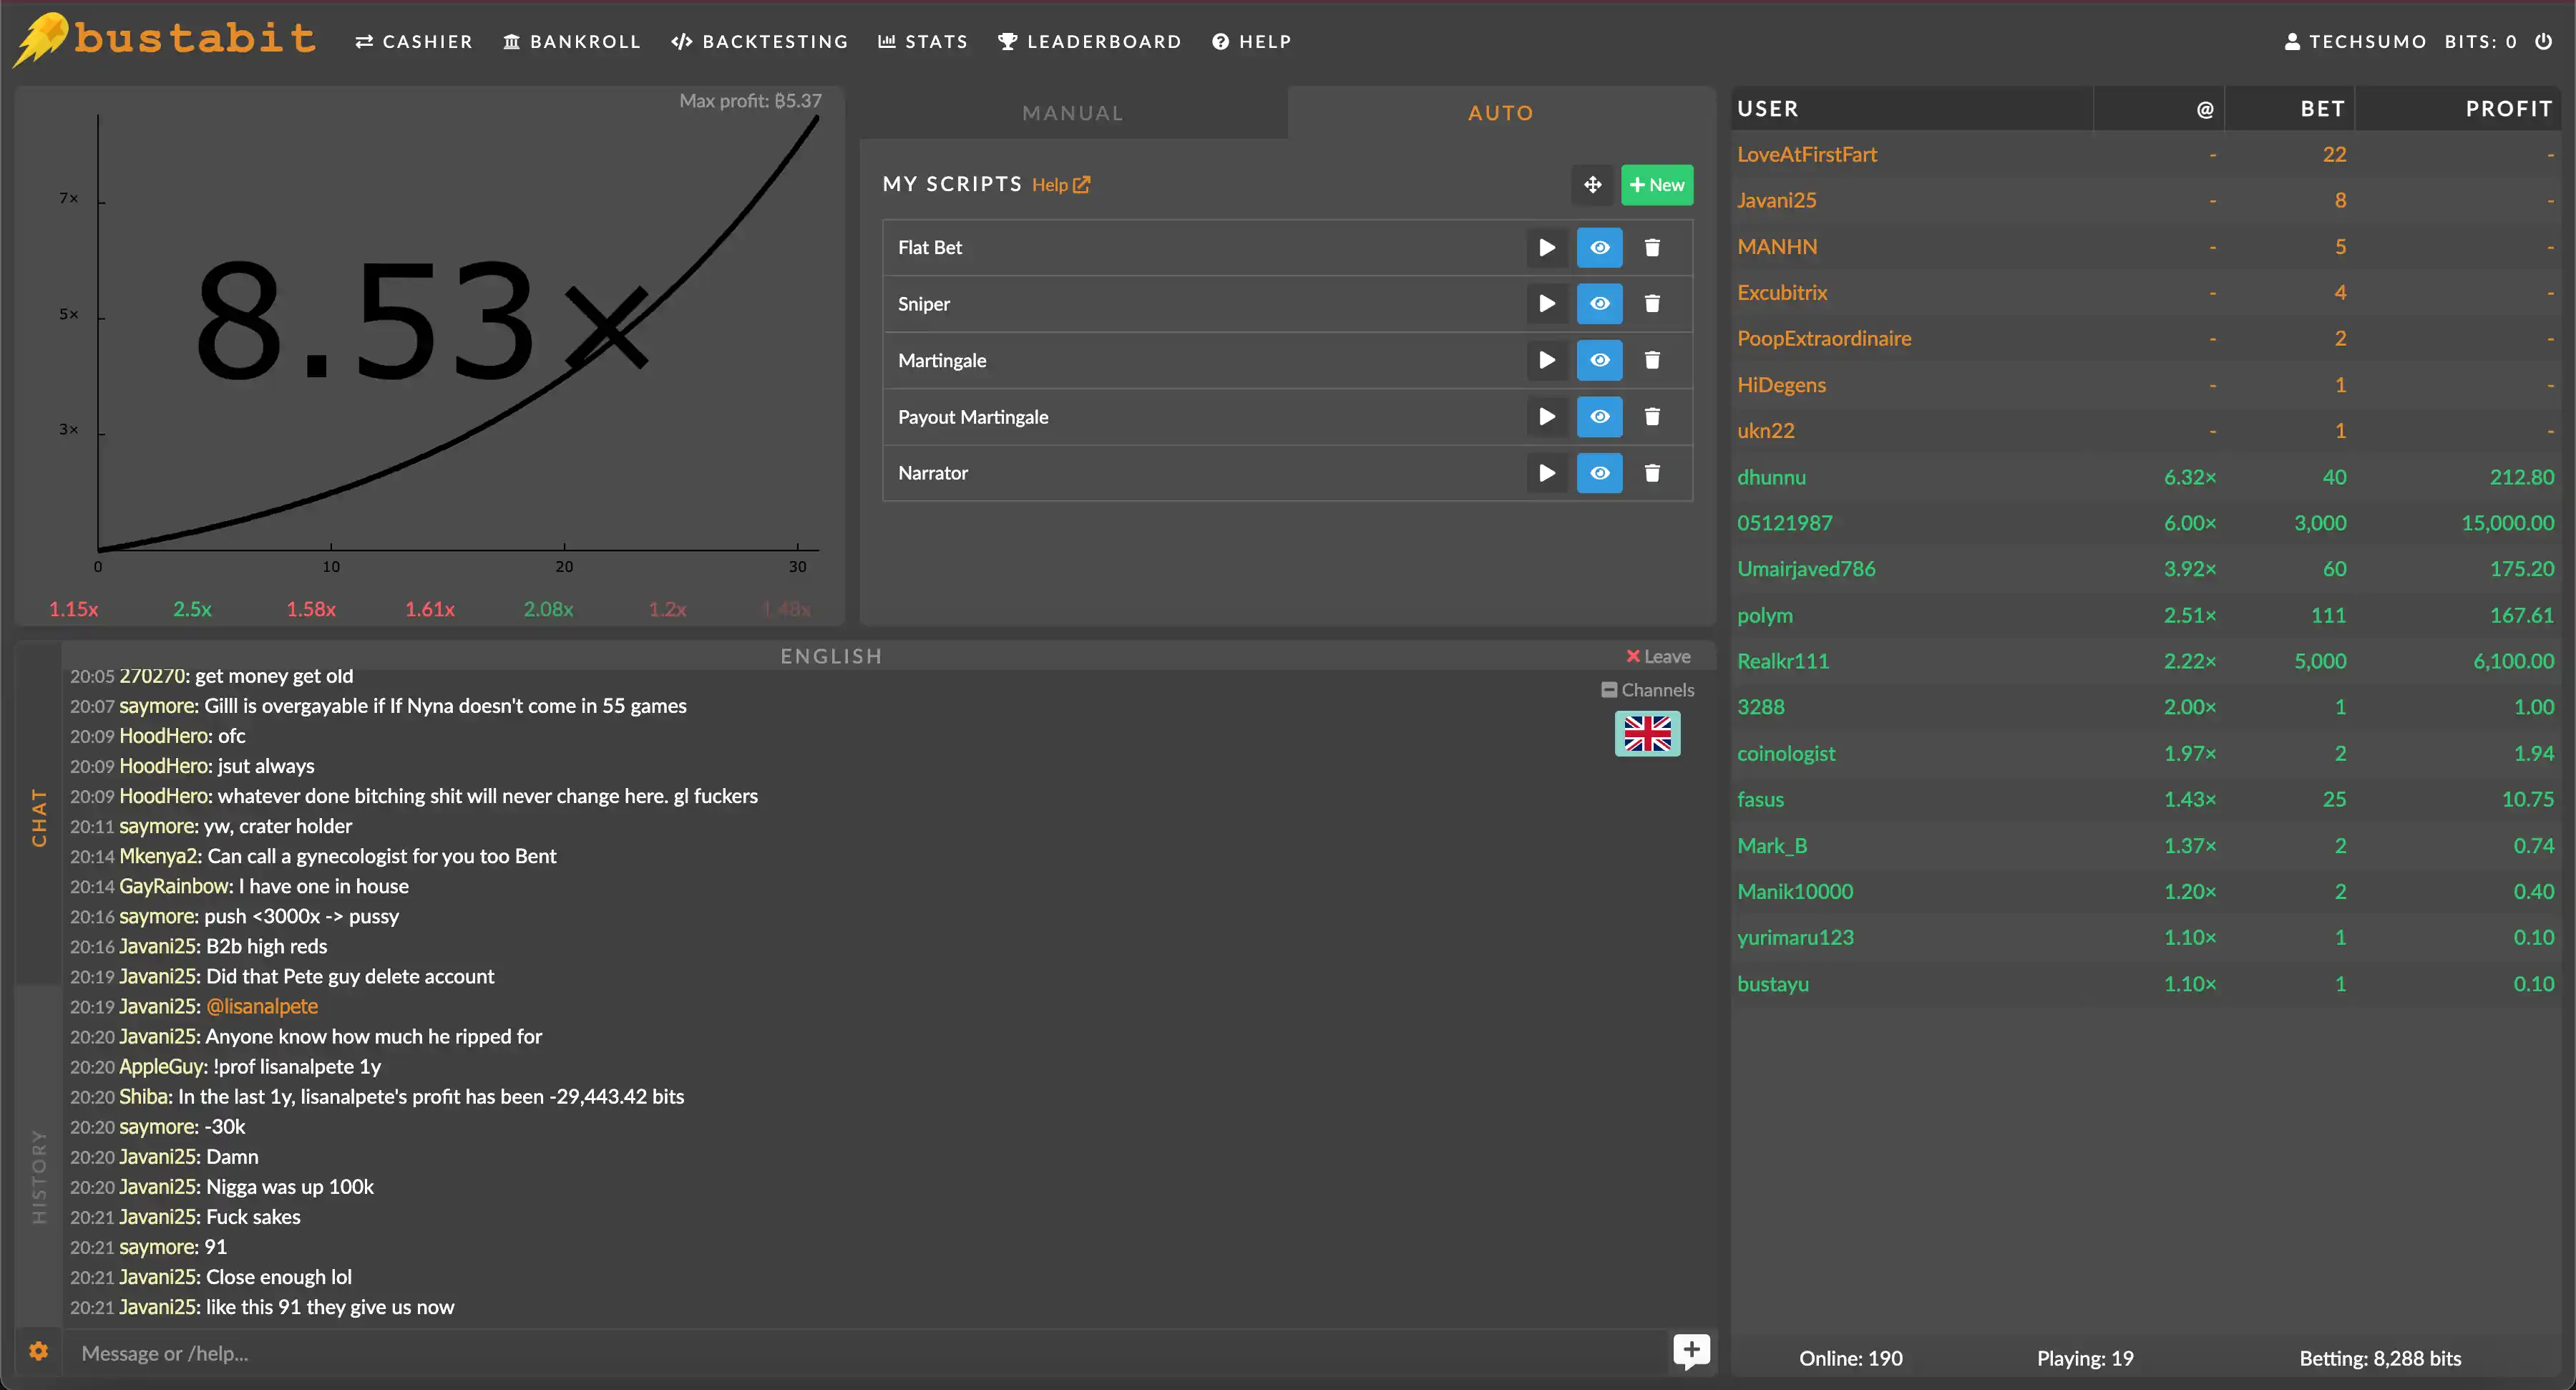2576x1390 pixels.
Task: Toggle view of Flat Bet script
Action: (x=1599, y=247)
